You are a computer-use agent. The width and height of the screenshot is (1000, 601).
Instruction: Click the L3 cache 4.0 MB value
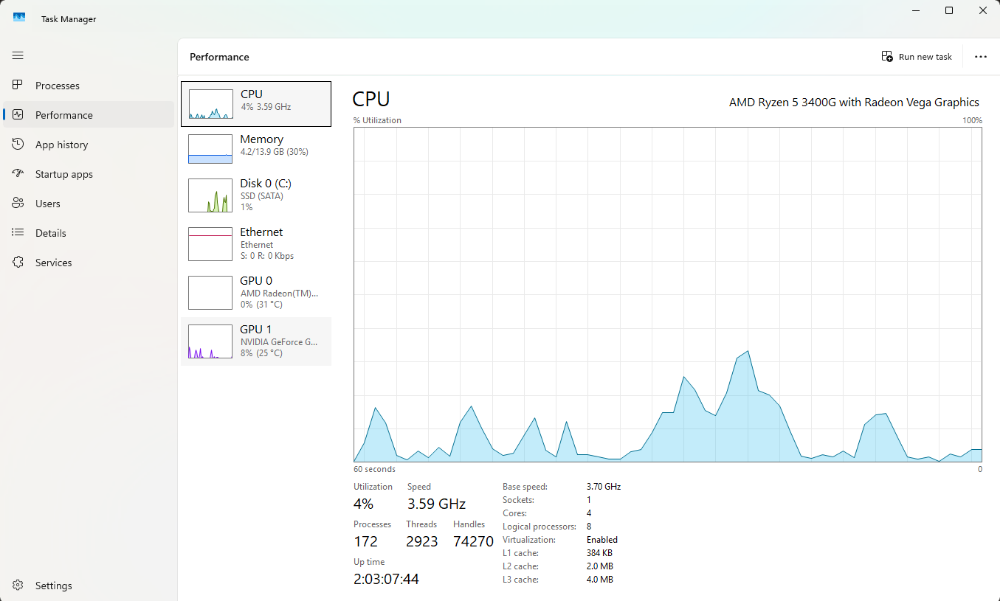click(599, 580)
